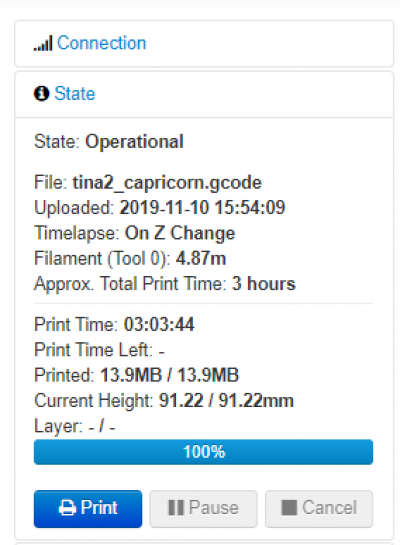Click the Current Height 91.22 / 91.22mm value

click(226, 401)
